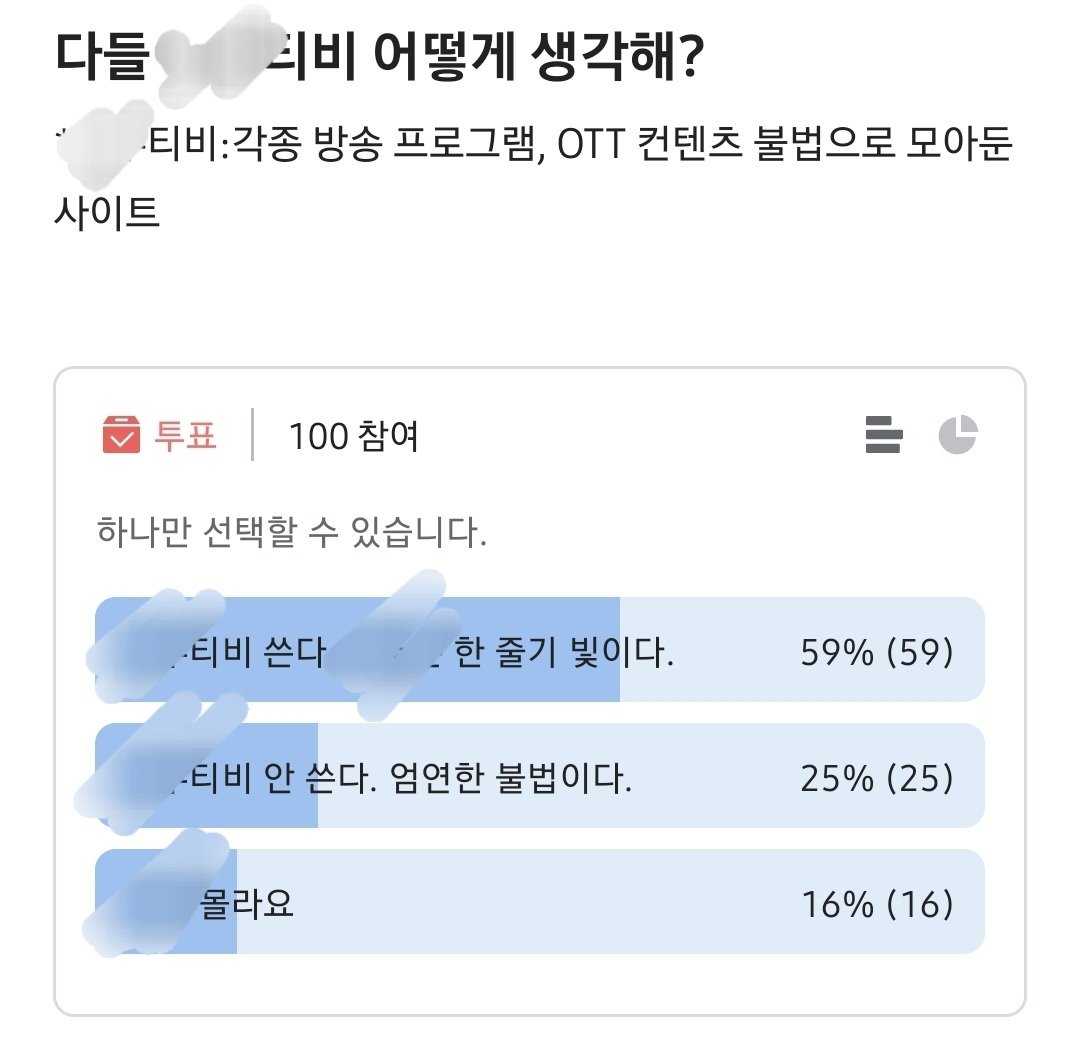1080x1056 pixels.
Task: Click the 59% (59) result figure
Action: pos(877,652)
